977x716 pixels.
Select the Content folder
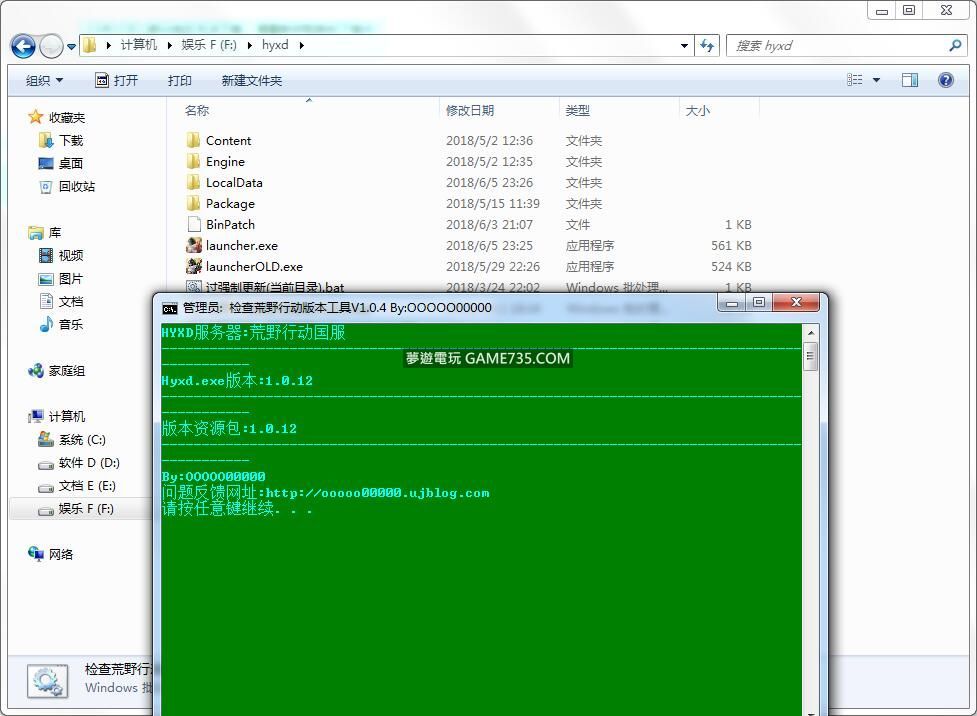[228, 141]
